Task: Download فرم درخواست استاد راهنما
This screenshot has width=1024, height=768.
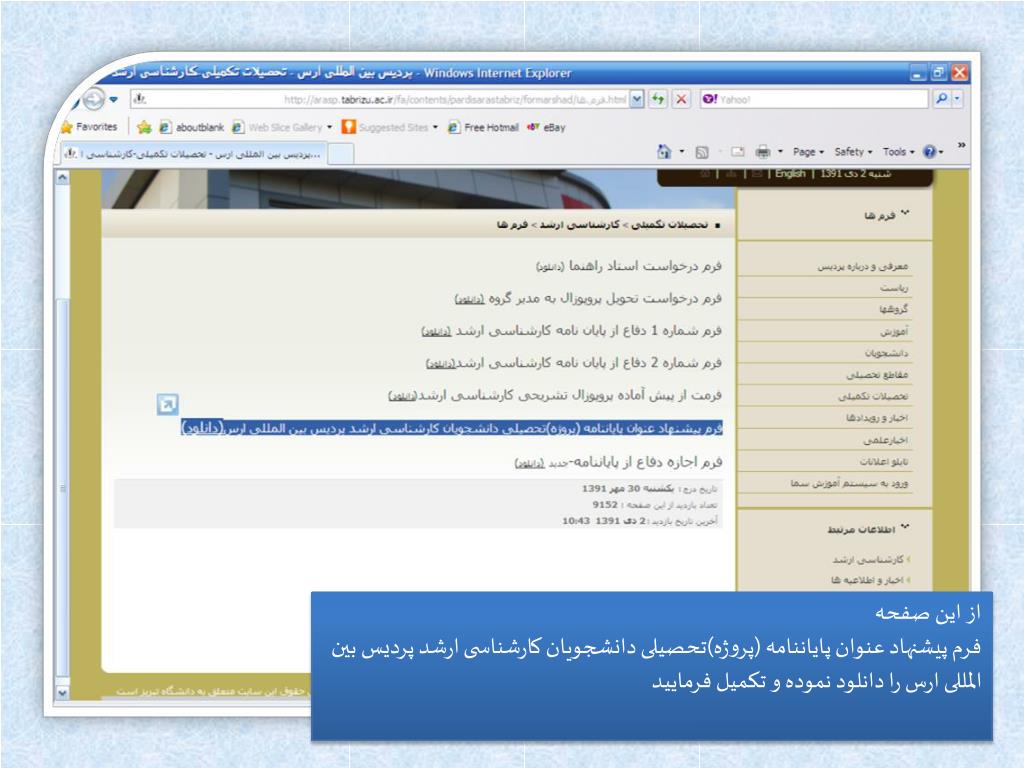Action: (549, 267)
